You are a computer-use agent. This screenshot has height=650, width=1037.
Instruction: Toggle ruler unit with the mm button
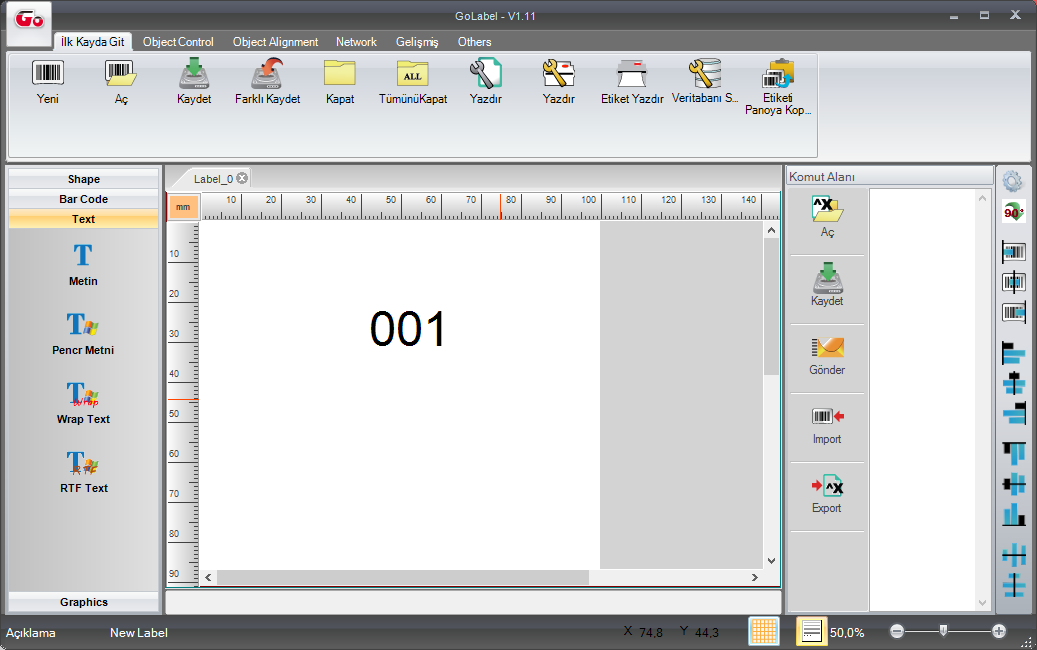183,207
